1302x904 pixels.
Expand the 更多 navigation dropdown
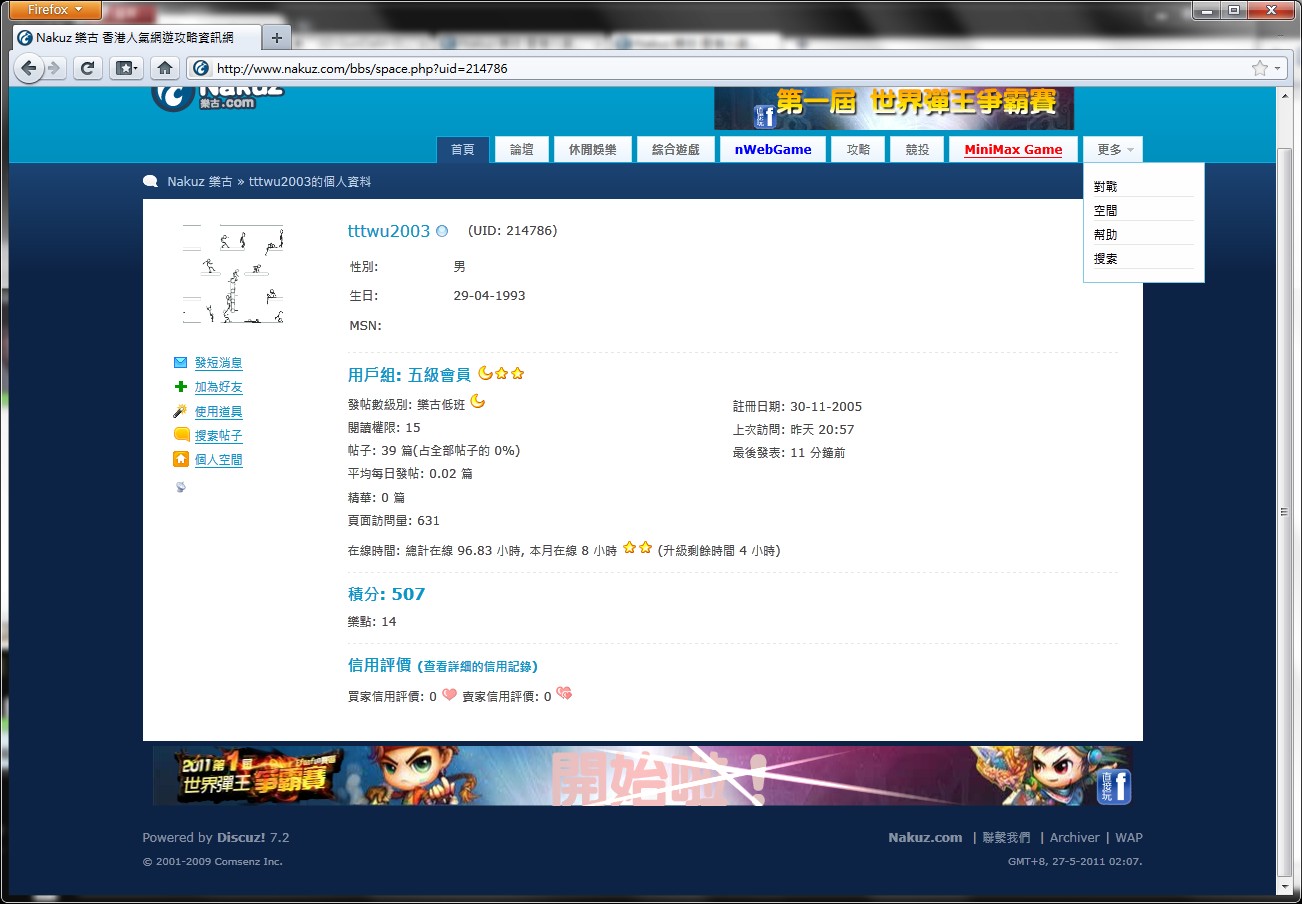point(1114,150)
